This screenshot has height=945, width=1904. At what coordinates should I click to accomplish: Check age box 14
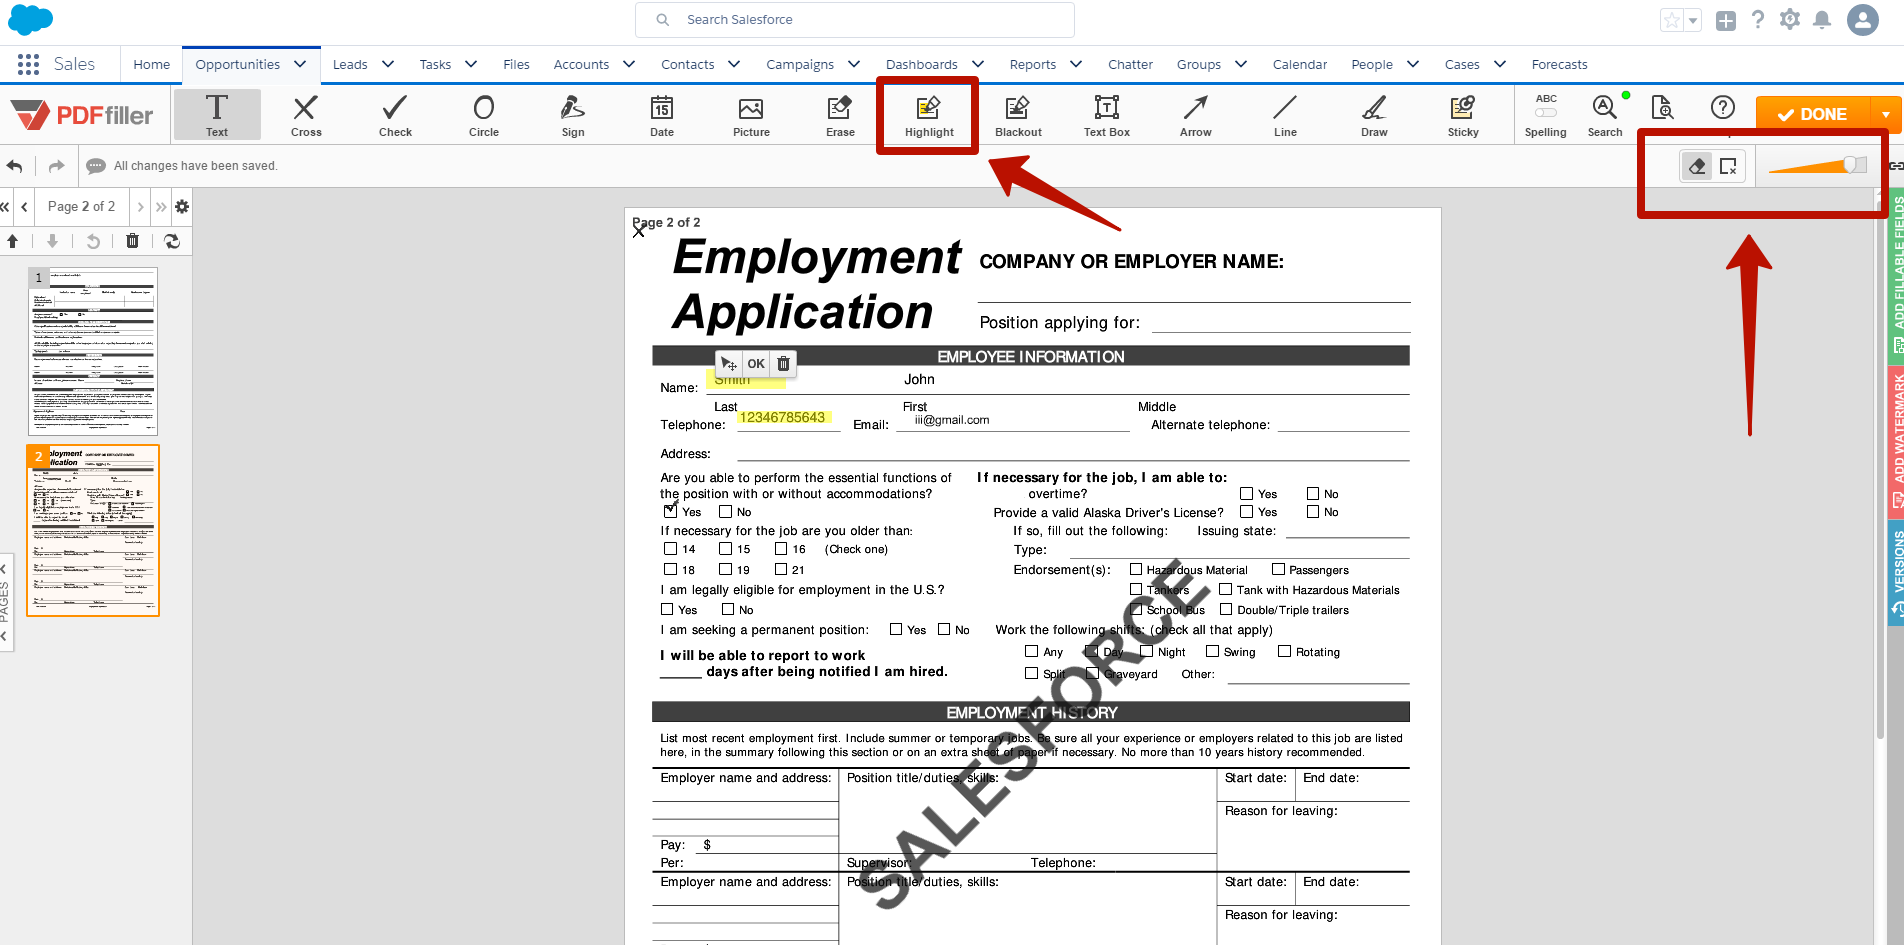point(670,548)
